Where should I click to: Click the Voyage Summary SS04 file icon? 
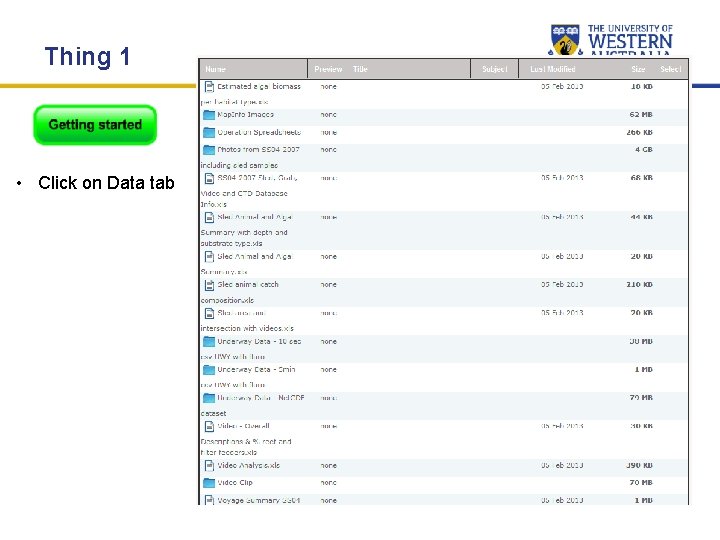[x=209, y=500]
